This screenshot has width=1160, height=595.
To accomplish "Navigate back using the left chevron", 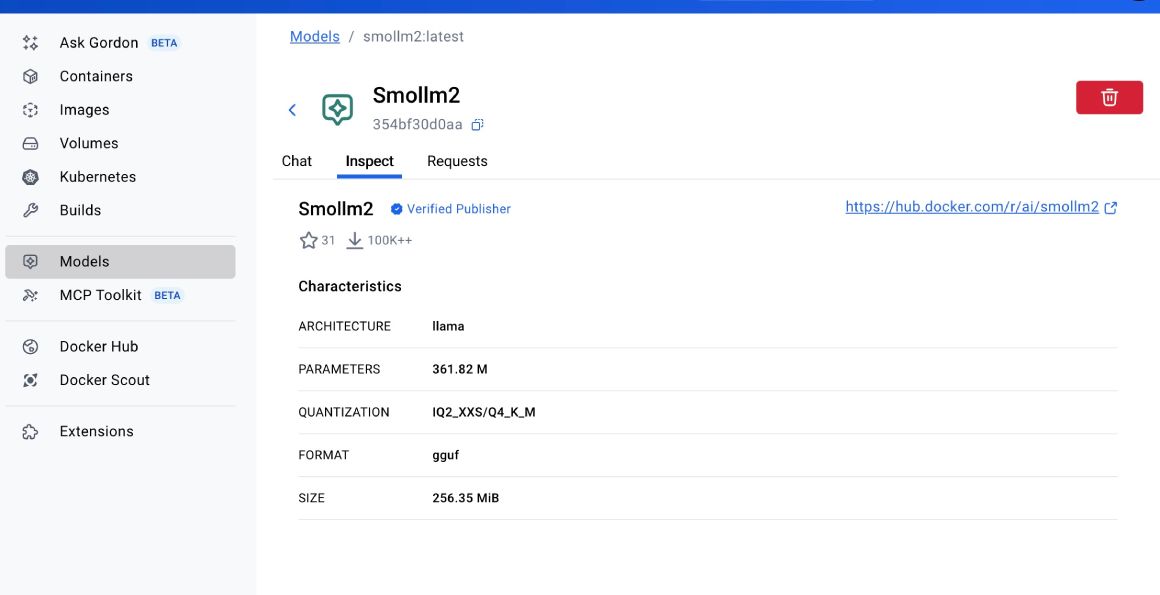I will (x=293, y=110).
